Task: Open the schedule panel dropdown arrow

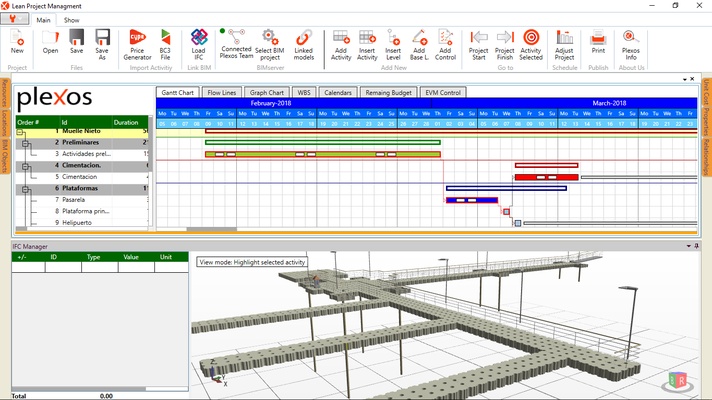Action: [685, 79]
